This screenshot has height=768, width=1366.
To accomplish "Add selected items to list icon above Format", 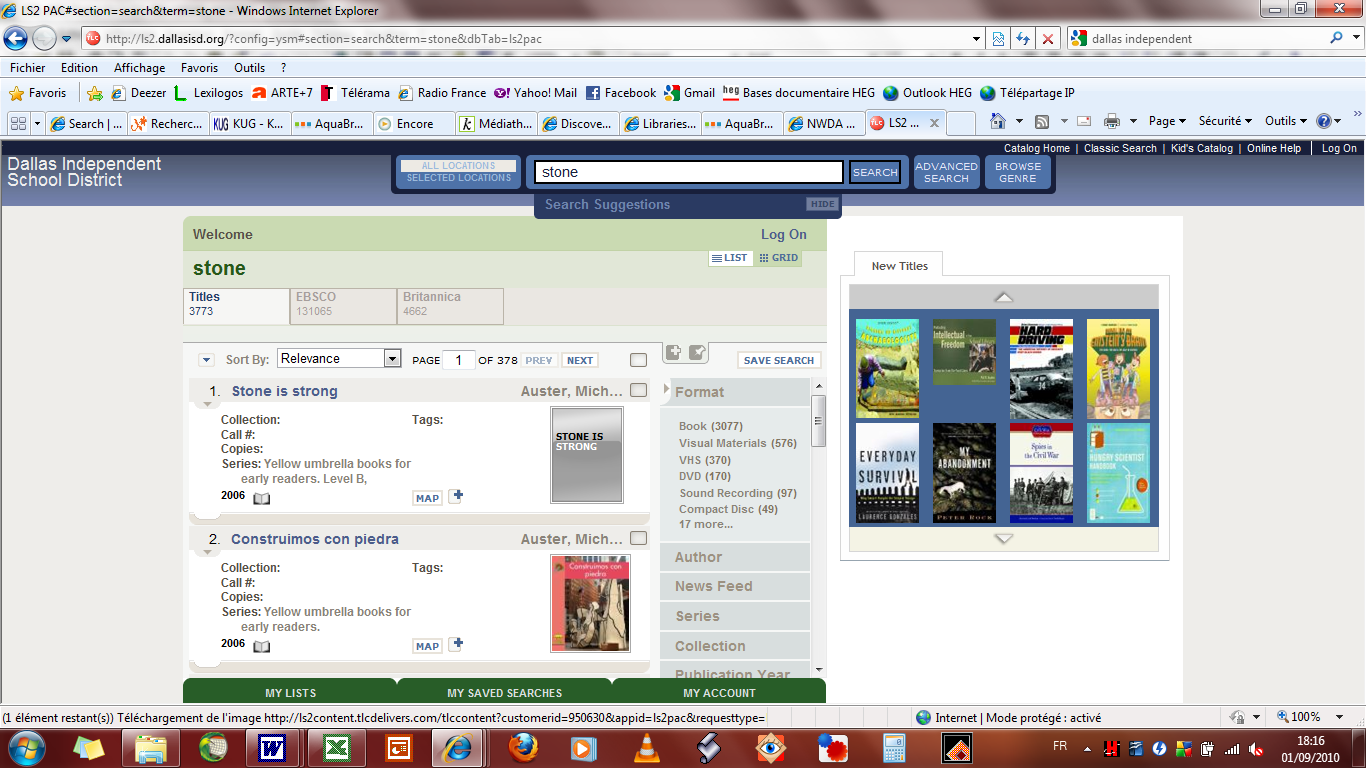I will tap(673, 353).
